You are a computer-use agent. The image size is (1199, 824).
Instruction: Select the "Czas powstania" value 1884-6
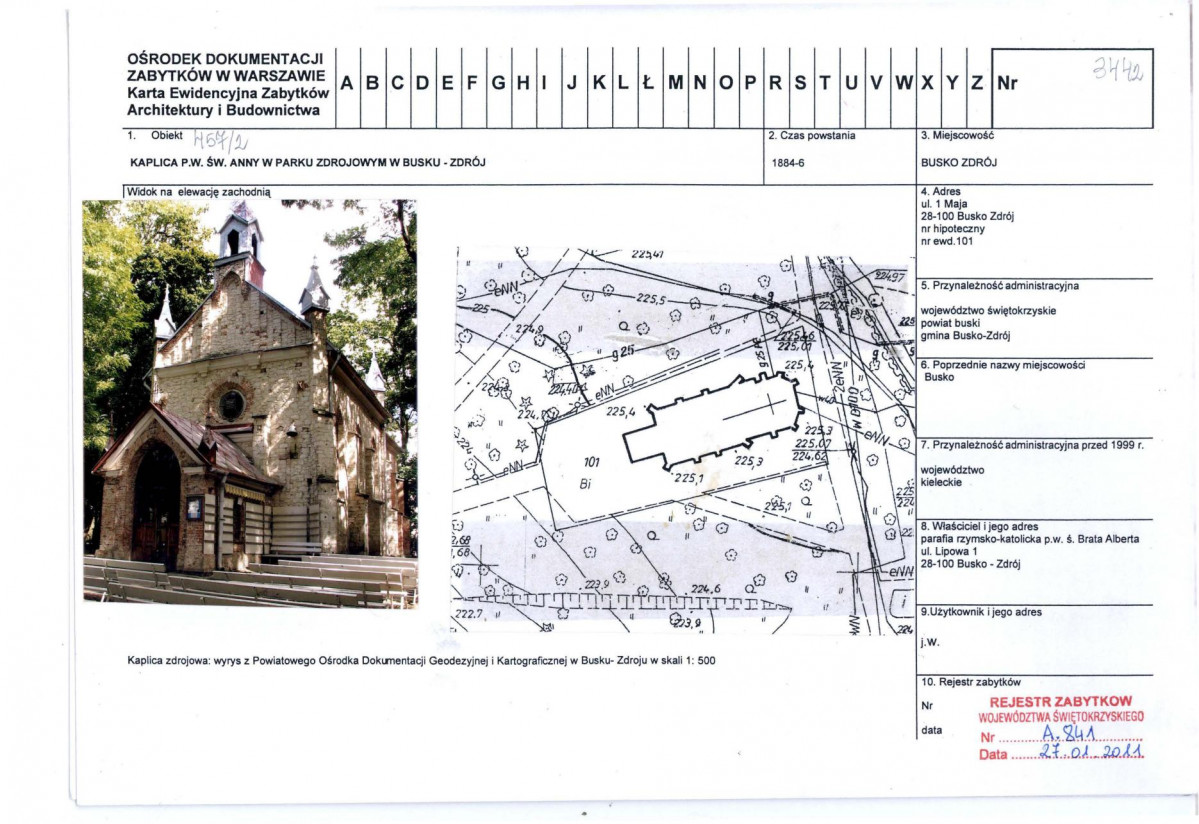788,163
